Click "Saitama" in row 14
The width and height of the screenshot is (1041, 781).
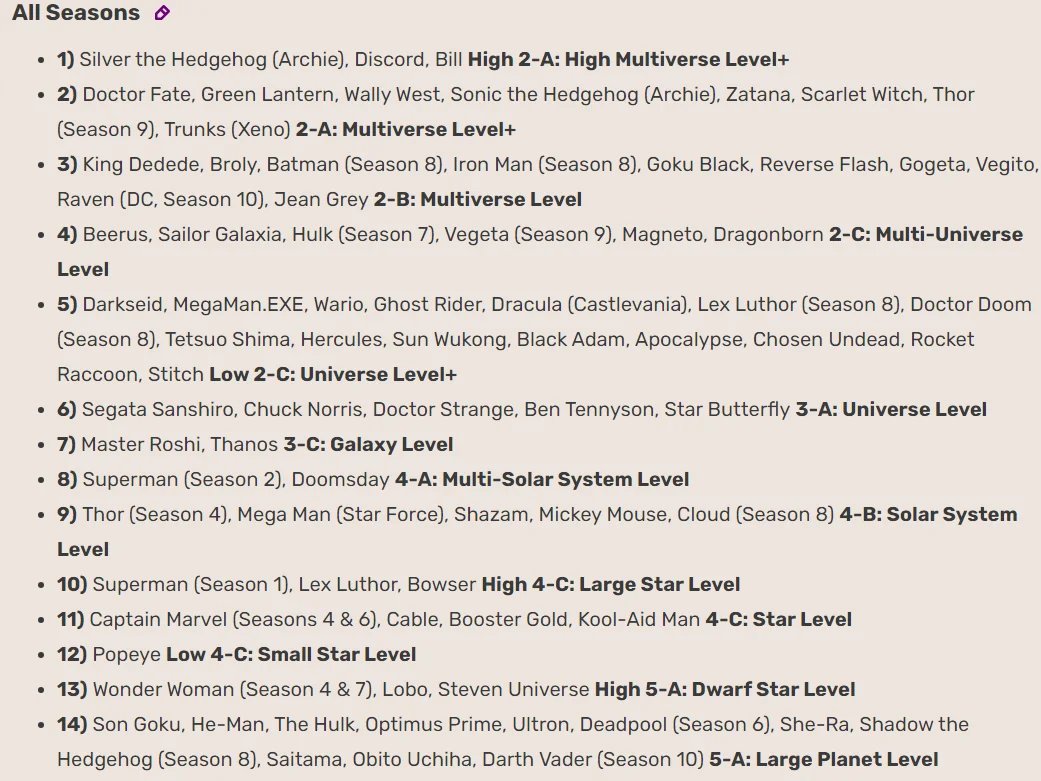303,759
